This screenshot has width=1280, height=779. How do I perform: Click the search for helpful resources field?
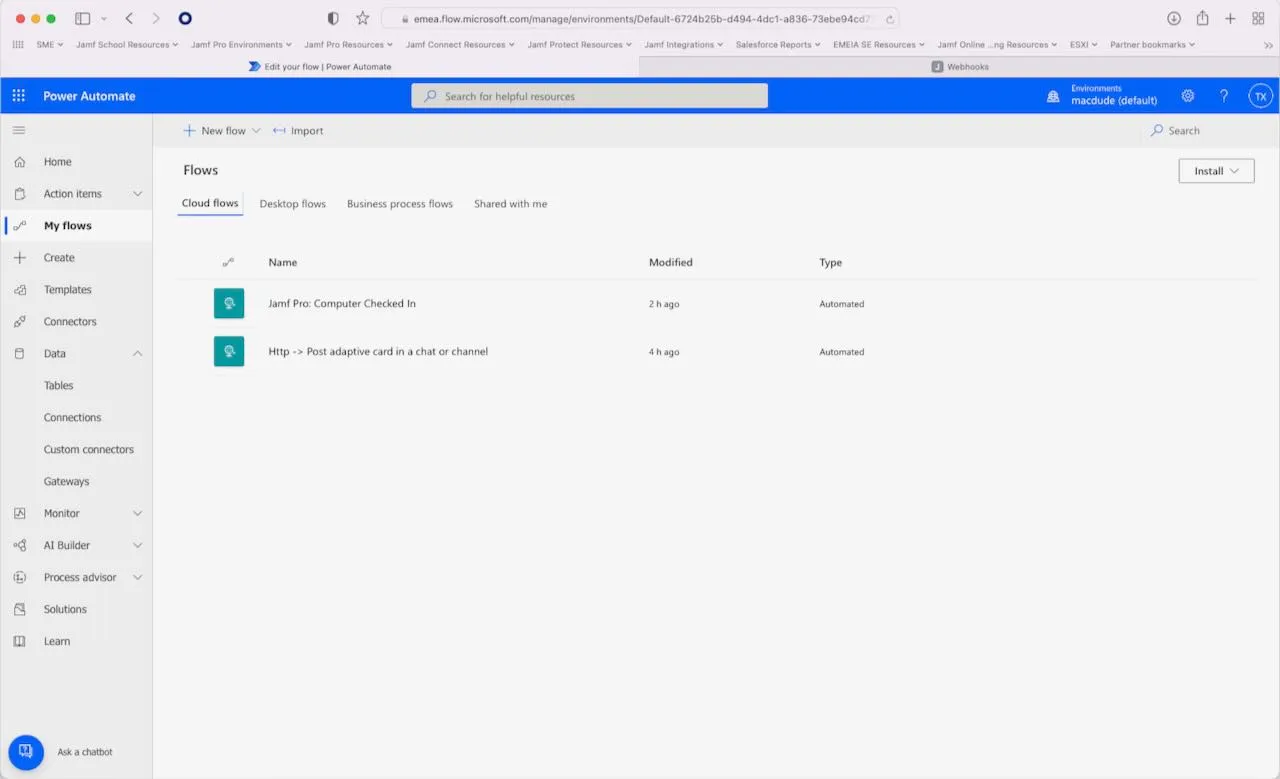(589, 95)
